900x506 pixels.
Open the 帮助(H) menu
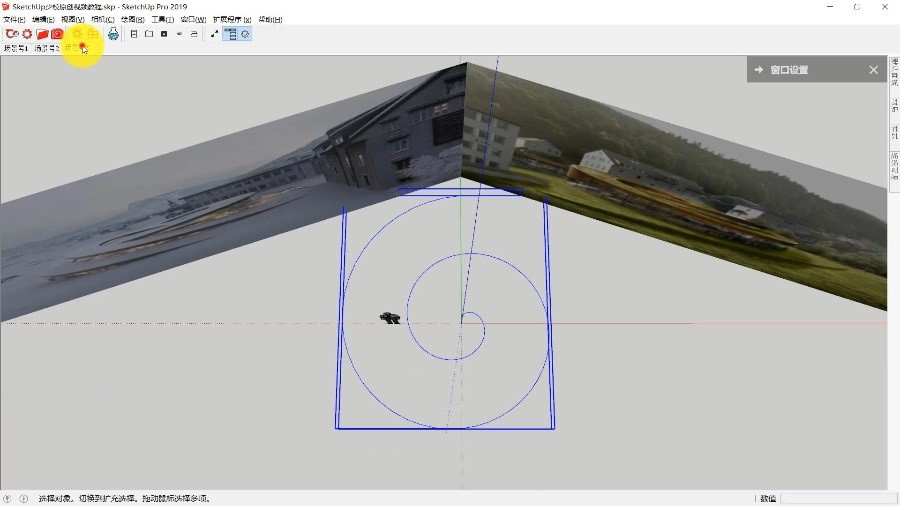pos(270,20)
